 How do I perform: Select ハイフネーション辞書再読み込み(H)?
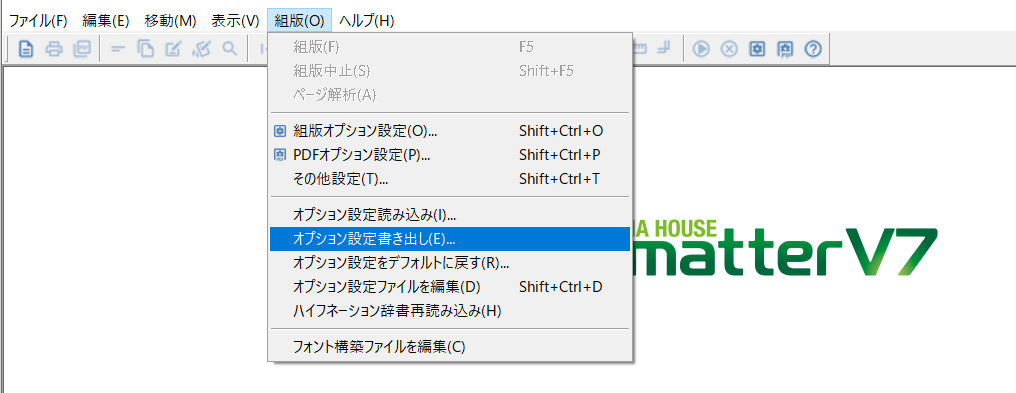tap(450, 311)
